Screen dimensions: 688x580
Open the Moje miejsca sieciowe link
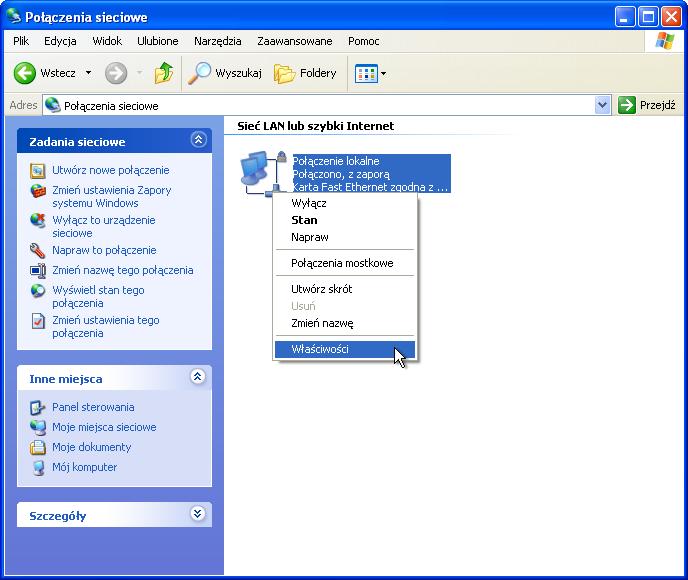(104, 427)
